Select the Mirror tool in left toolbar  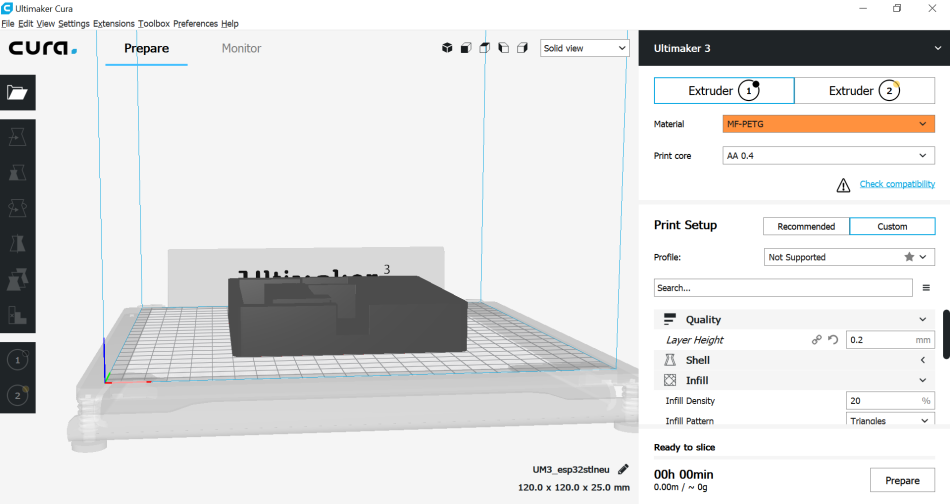tap(17, 244)
